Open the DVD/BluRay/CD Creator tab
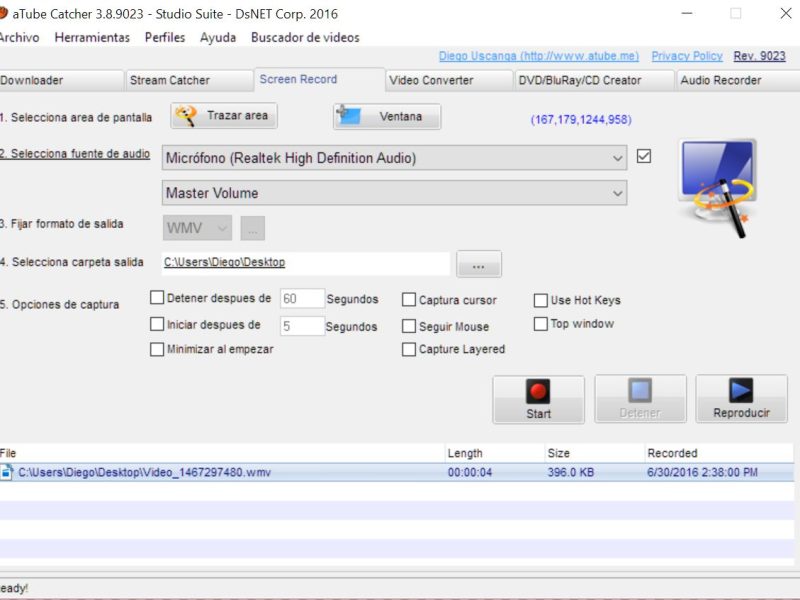 click(594, 81)
